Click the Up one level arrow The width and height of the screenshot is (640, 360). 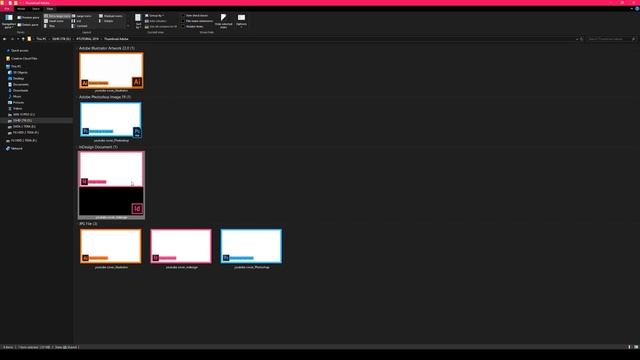click(x=23, y=39)
